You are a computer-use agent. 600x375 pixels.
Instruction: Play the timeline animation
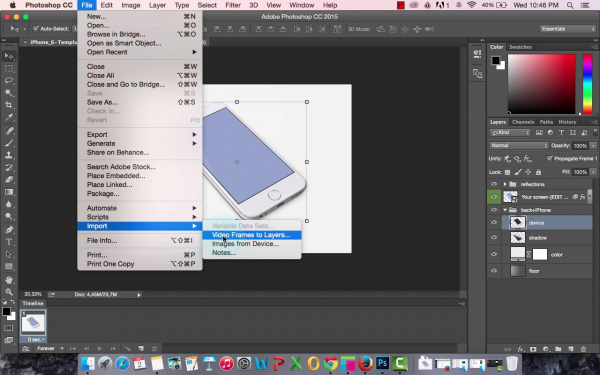click(99, 349)
